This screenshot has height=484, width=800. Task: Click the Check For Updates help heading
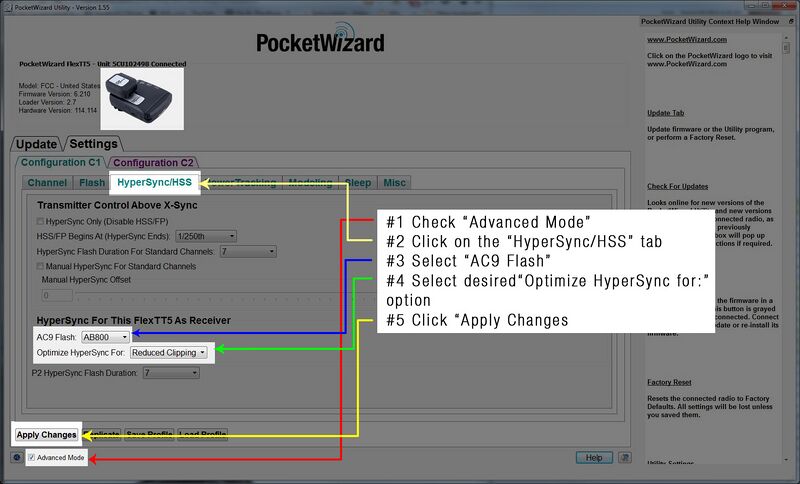coord(678,186)
